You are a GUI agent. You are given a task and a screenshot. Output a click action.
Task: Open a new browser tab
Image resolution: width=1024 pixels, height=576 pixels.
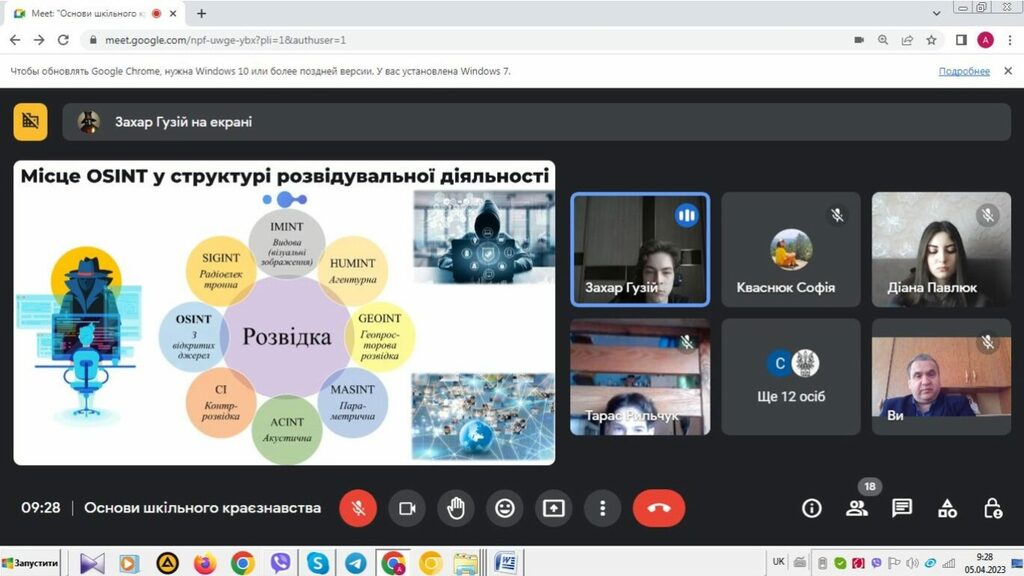(201, 14)
